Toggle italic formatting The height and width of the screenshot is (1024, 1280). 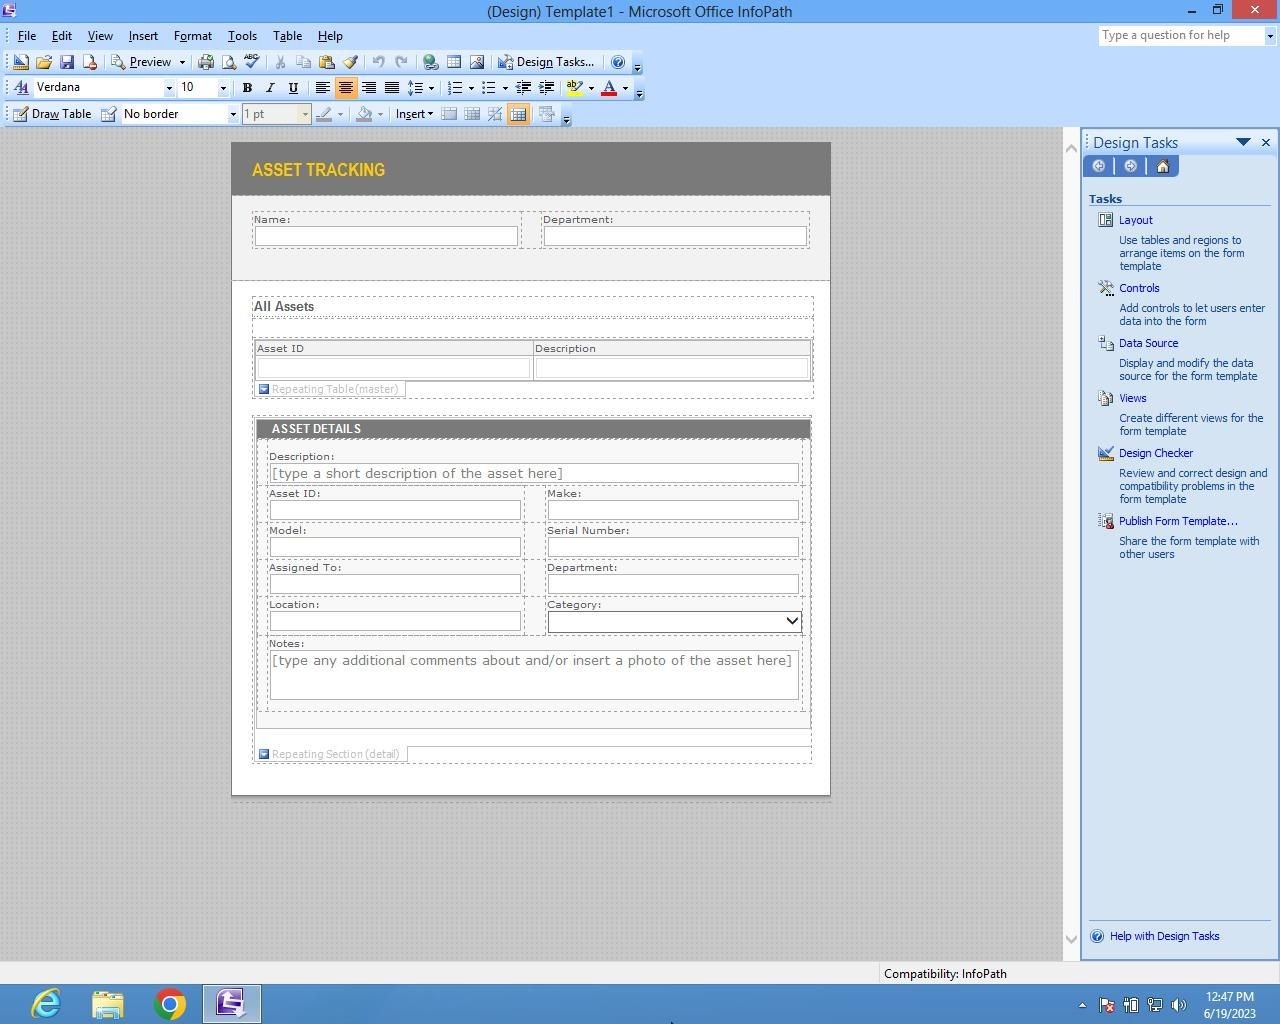coord(269,88)
